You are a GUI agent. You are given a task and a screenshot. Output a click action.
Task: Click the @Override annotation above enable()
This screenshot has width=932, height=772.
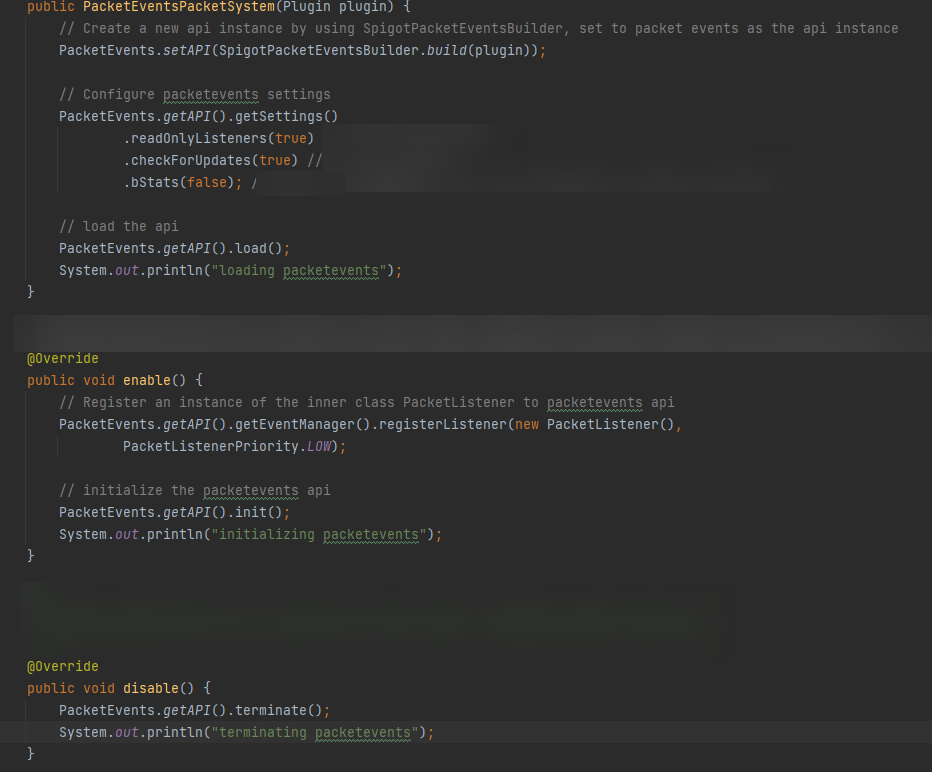click(62, 358)
